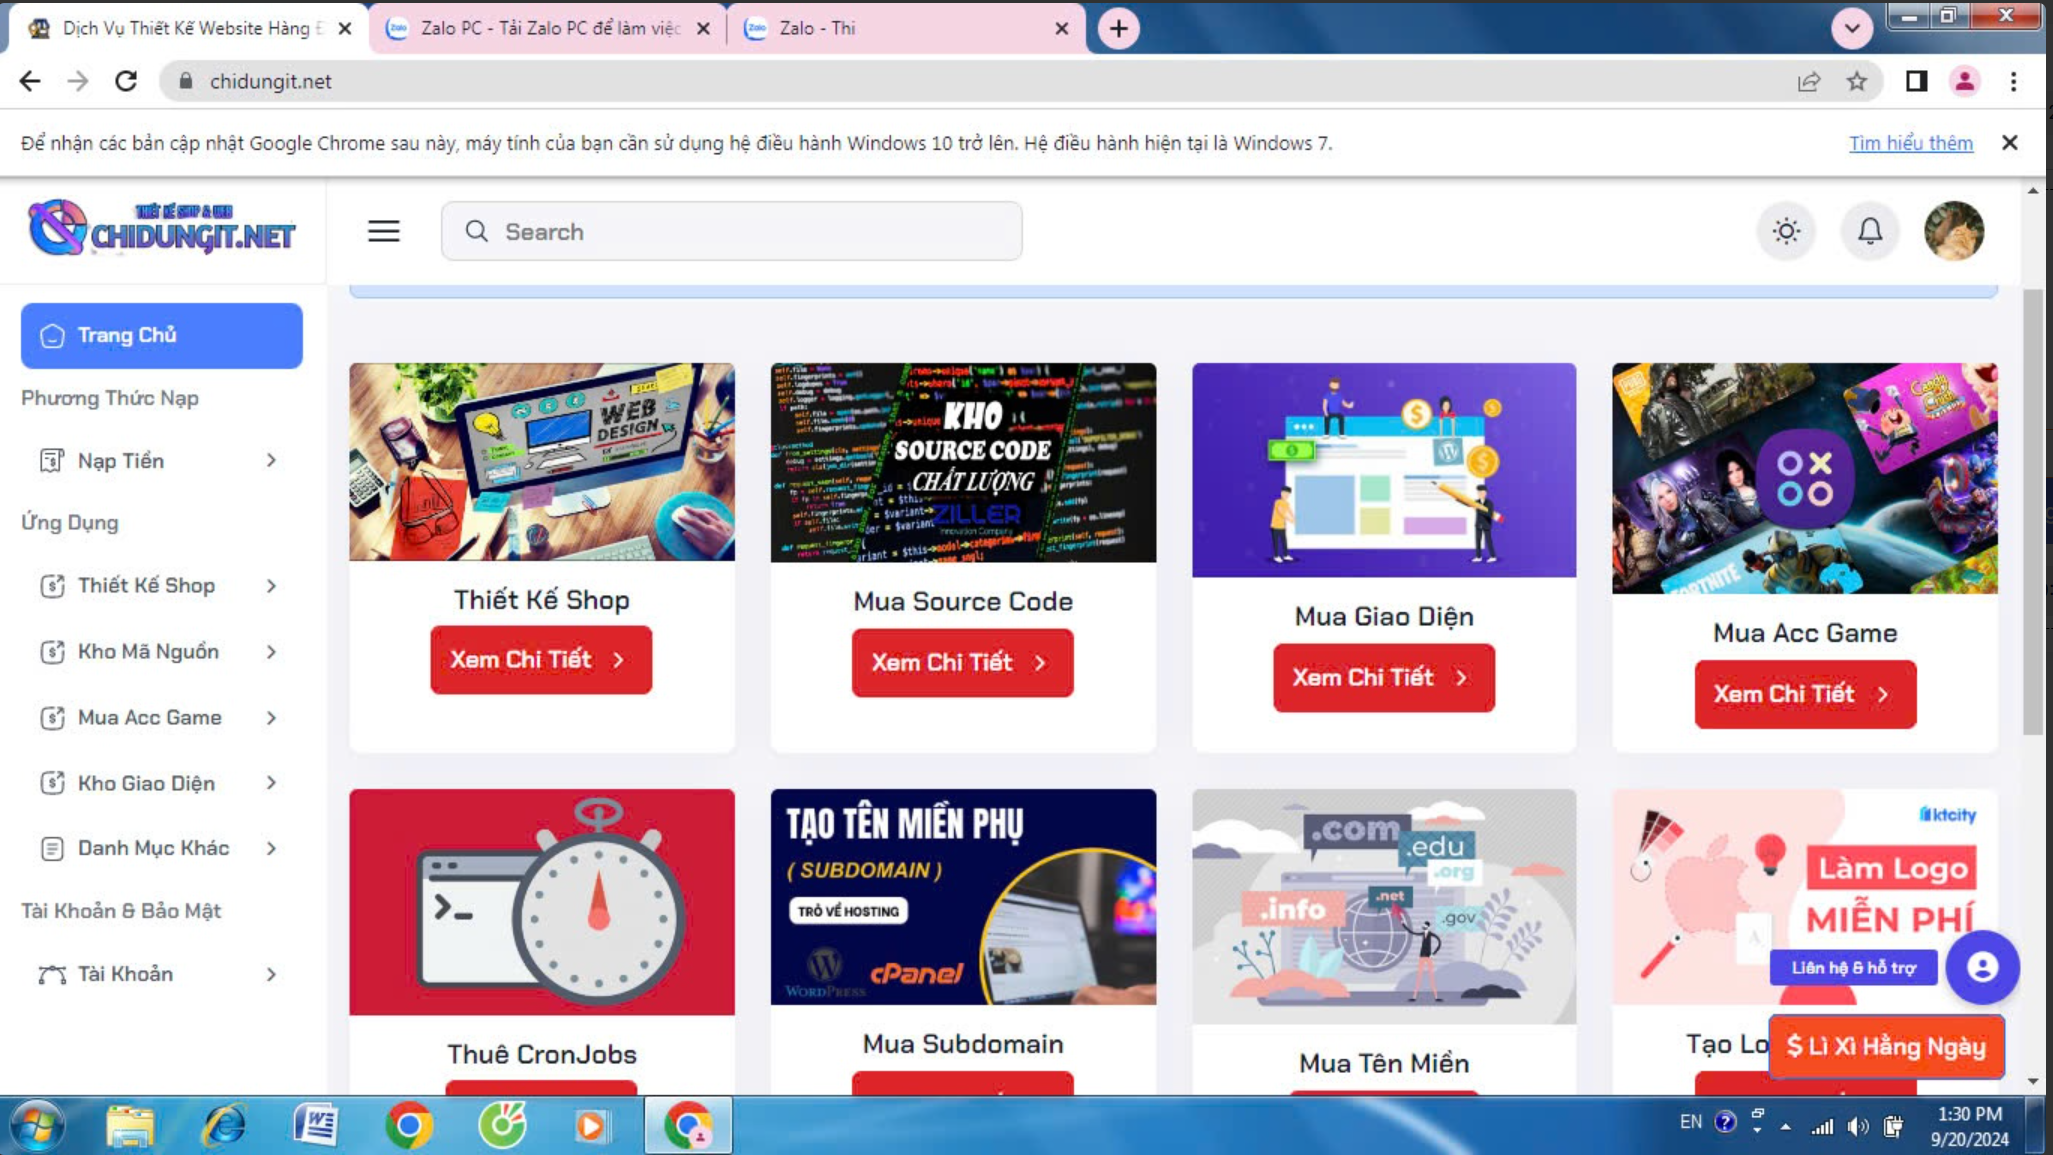Toggle the light/dark theme sun icon
Viewport: 2053px width, 1155px height.
coord(1786,231)
